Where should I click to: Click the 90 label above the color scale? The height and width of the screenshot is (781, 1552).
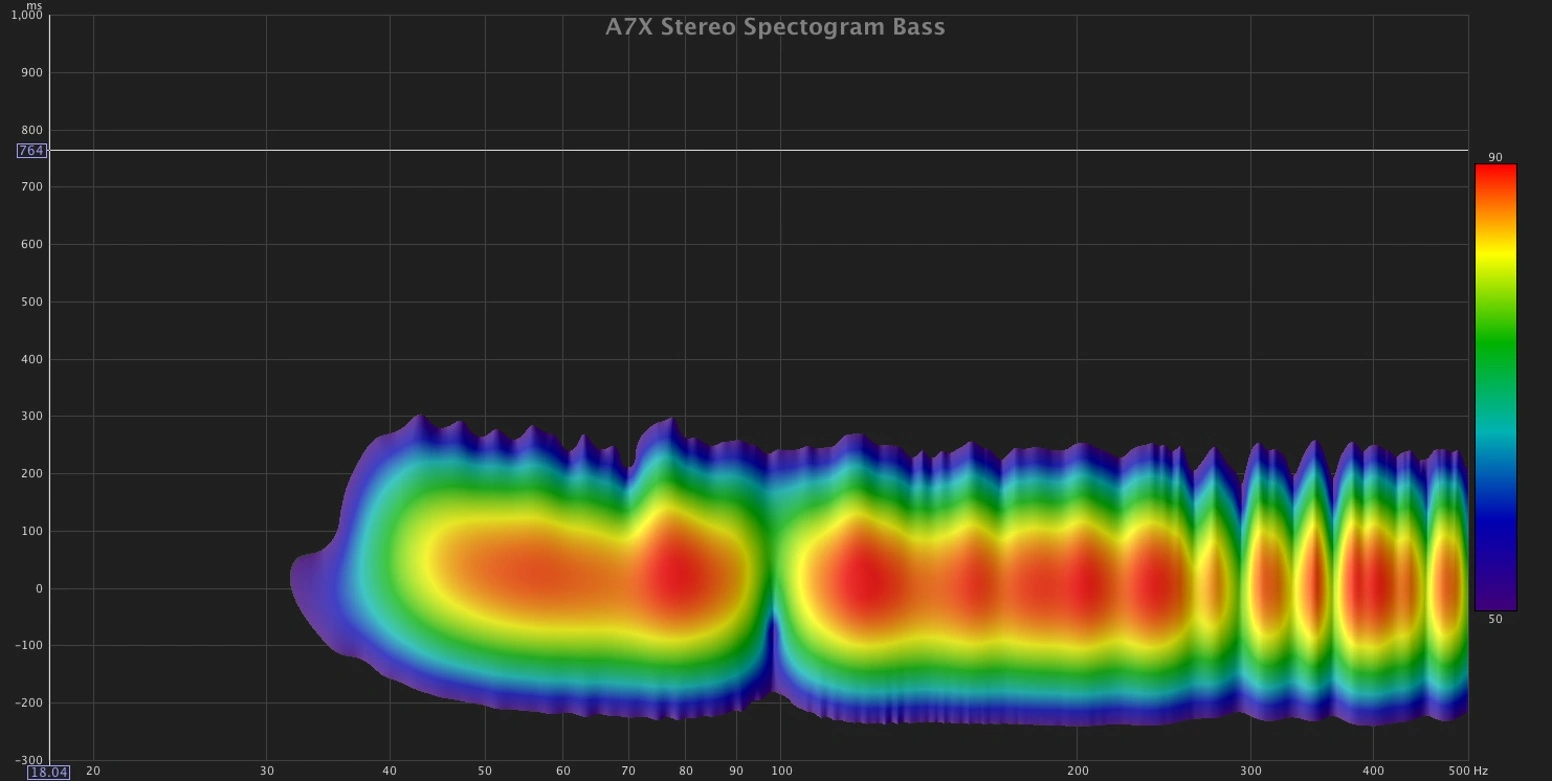tap(1495, 157)
